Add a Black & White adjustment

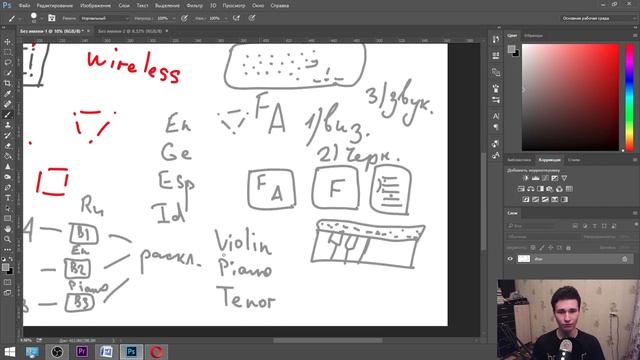pyautogui.click(x=540, y=189)
